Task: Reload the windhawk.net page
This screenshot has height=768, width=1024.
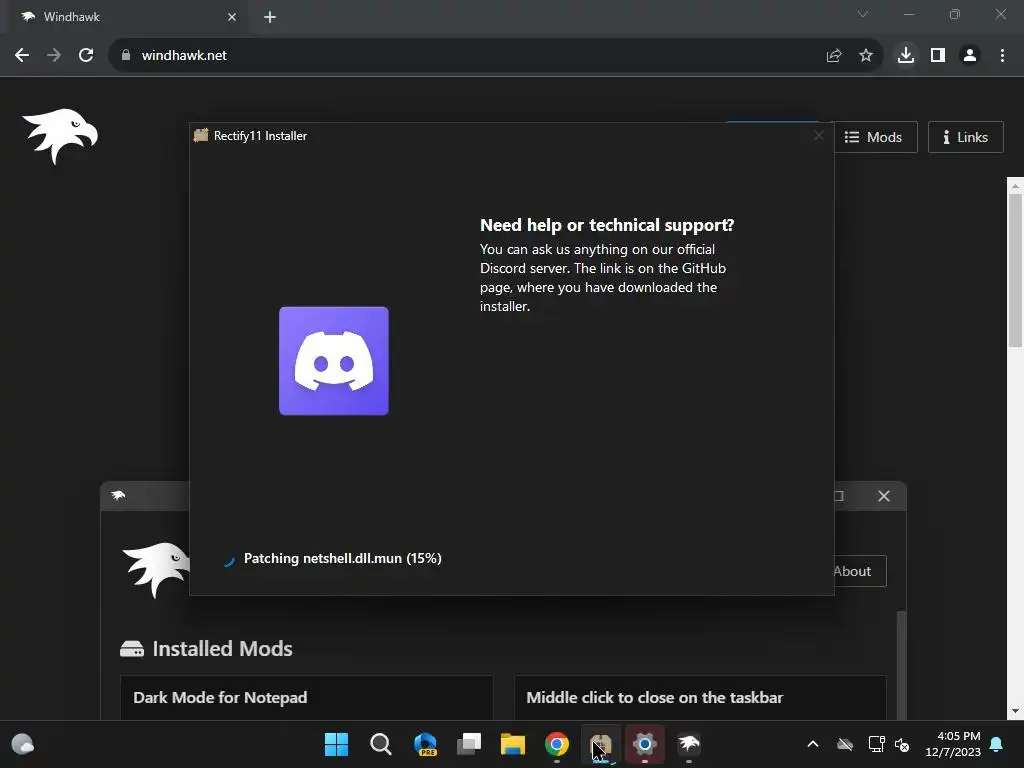Action: (x=86, y=56)
